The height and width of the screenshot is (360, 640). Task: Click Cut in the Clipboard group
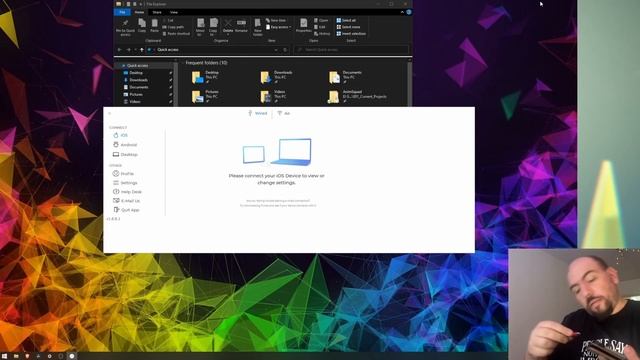click(168, 20)
